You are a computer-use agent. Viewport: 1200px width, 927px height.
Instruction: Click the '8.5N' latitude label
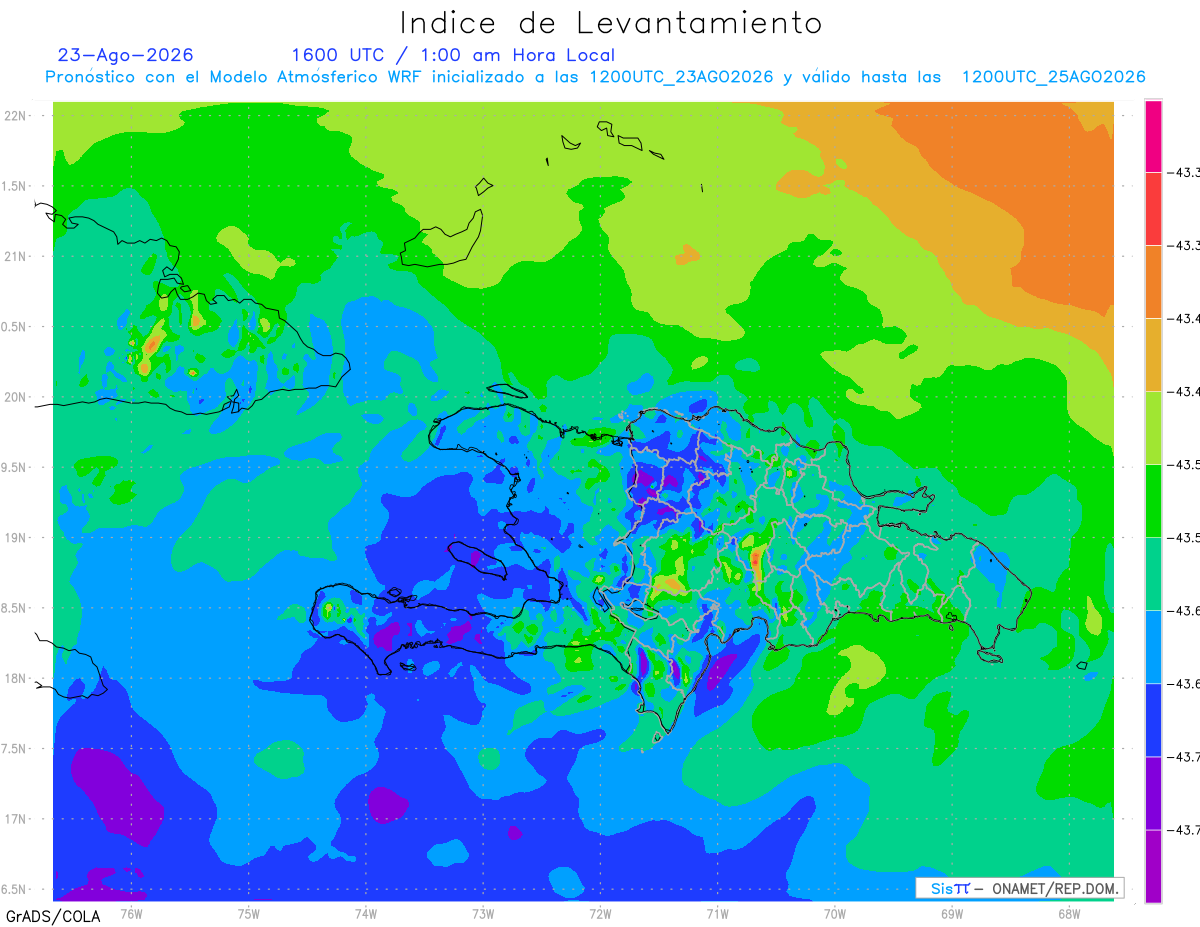pos(15,608)
